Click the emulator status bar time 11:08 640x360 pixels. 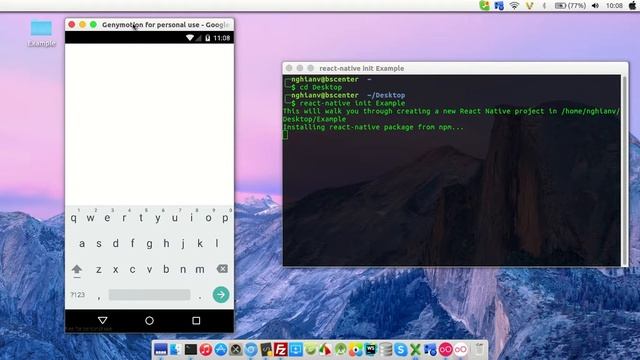point(222,38)
